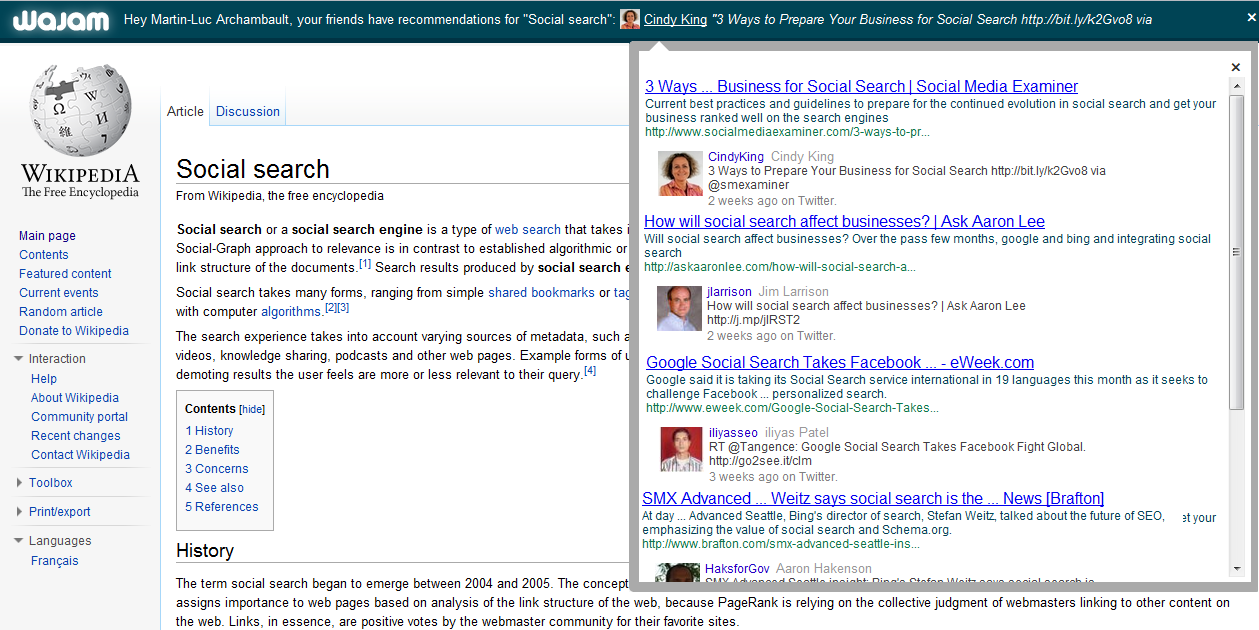This screenshot has height=630, width=1259.
Task: Open the Contents sidebar link
Action: tap(44, 255)
